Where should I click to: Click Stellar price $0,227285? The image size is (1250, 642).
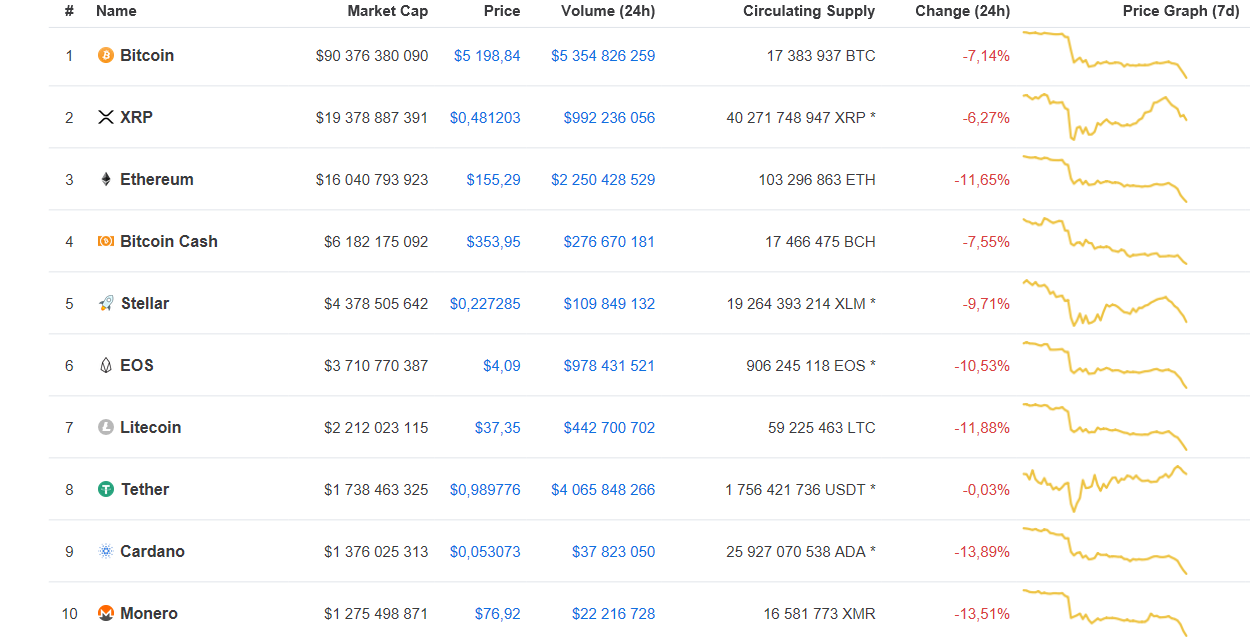tap(485, 304)
